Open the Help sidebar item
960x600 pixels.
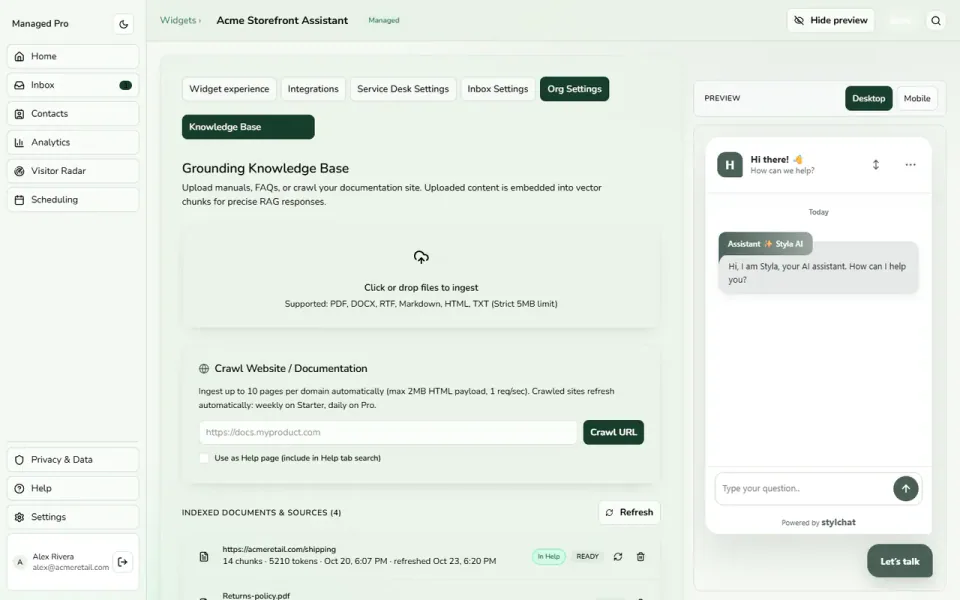[x=73, y=489]
